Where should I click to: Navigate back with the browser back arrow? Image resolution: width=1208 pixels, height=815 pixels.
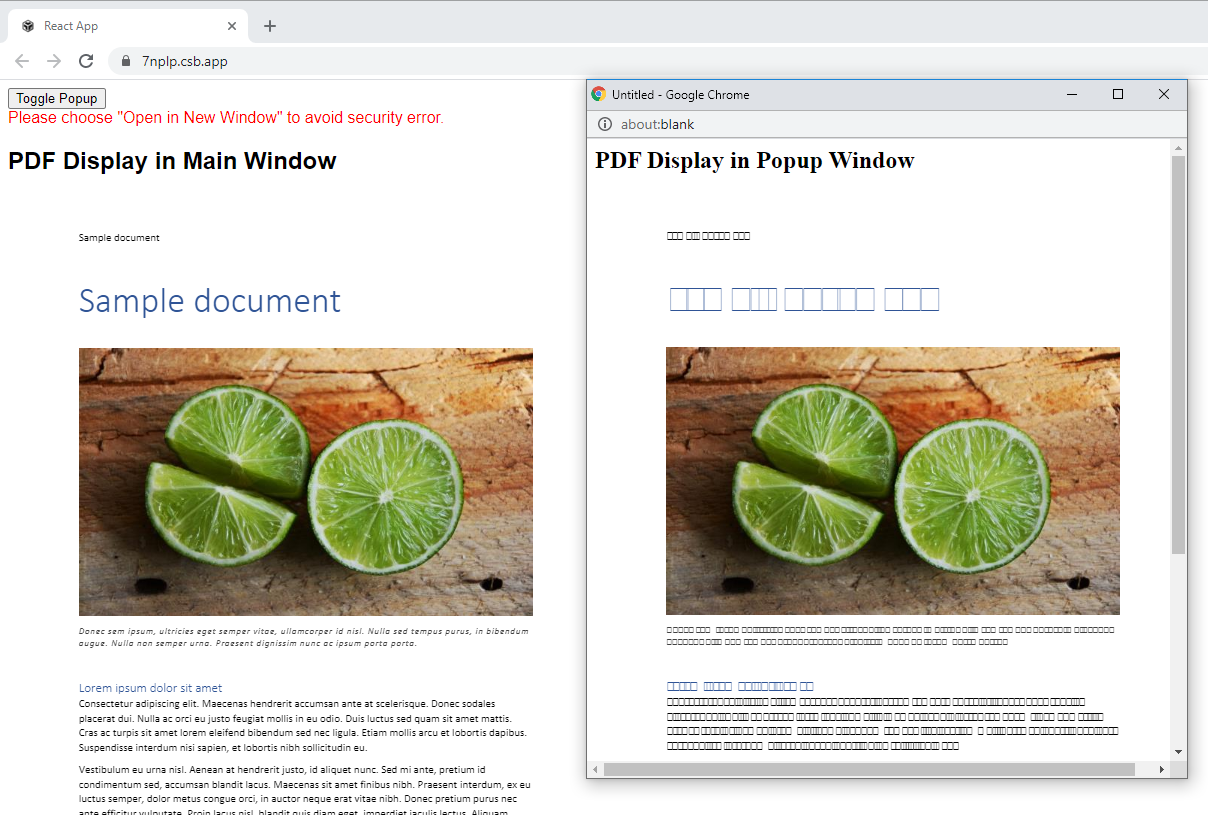coord(22,60)
